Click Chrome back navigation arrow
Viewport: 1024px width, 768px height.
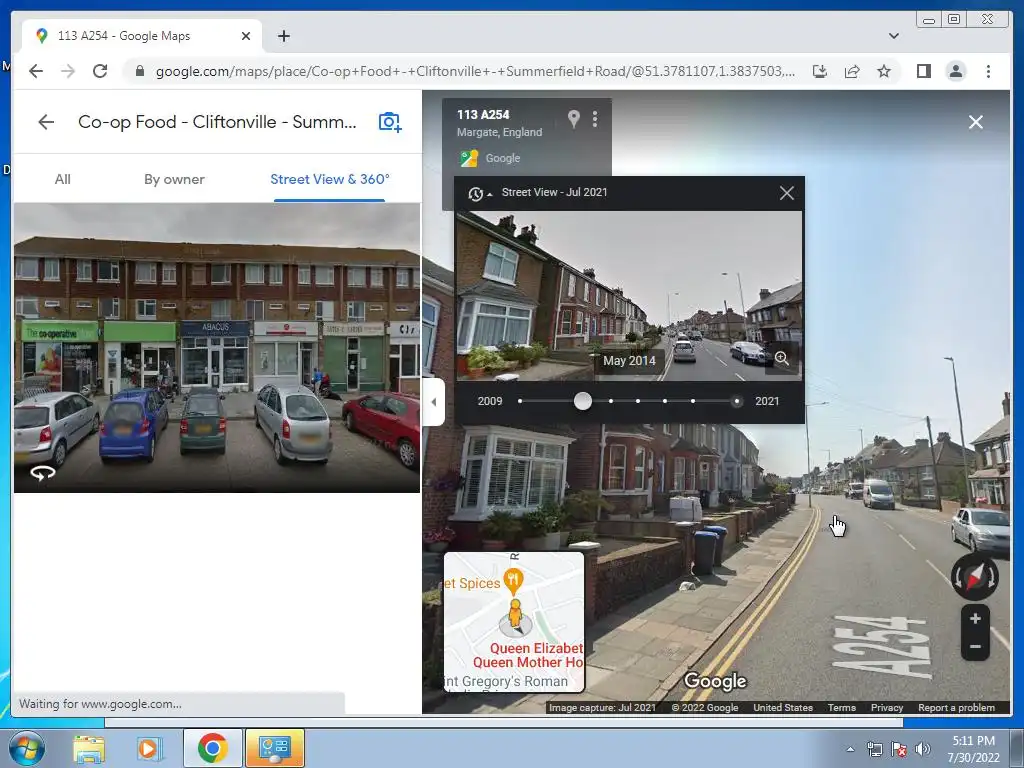coord(36,71)
